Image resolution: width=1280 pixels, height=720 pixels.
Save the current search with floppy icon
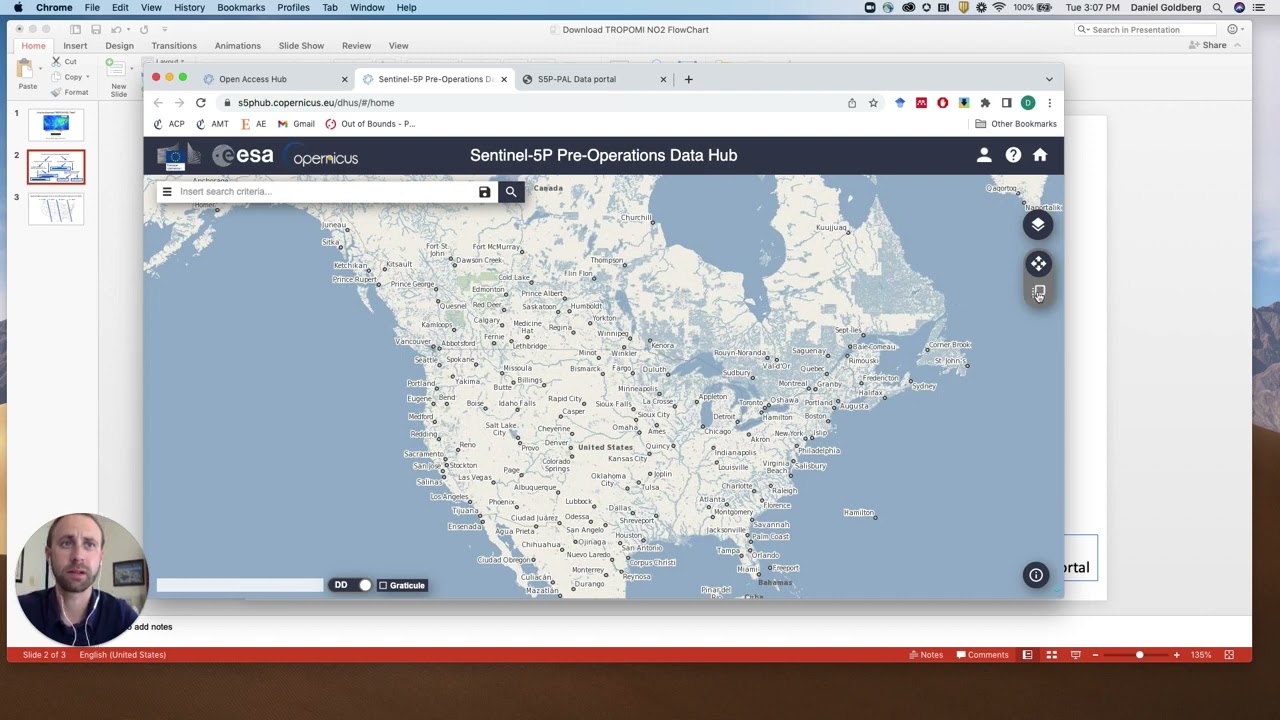click(x=485, y=192)
